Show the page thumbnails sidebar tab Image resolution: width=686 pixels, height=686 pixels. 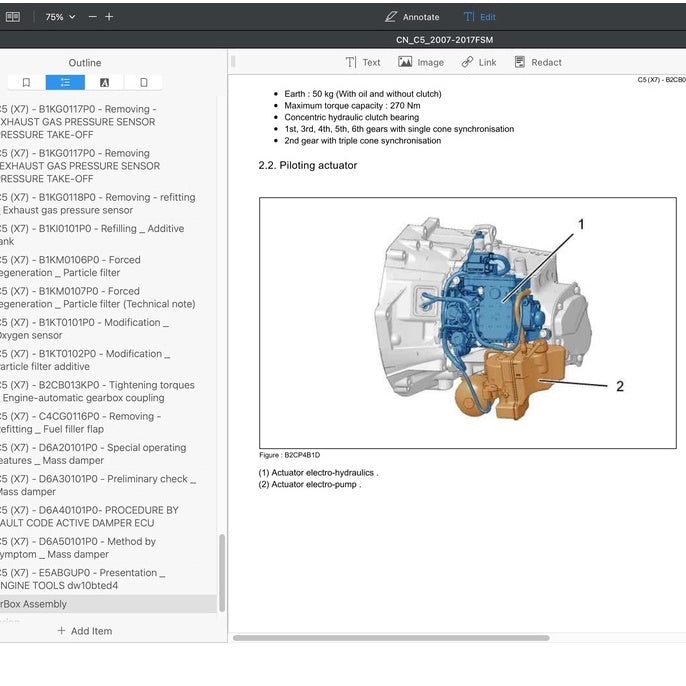144,83
